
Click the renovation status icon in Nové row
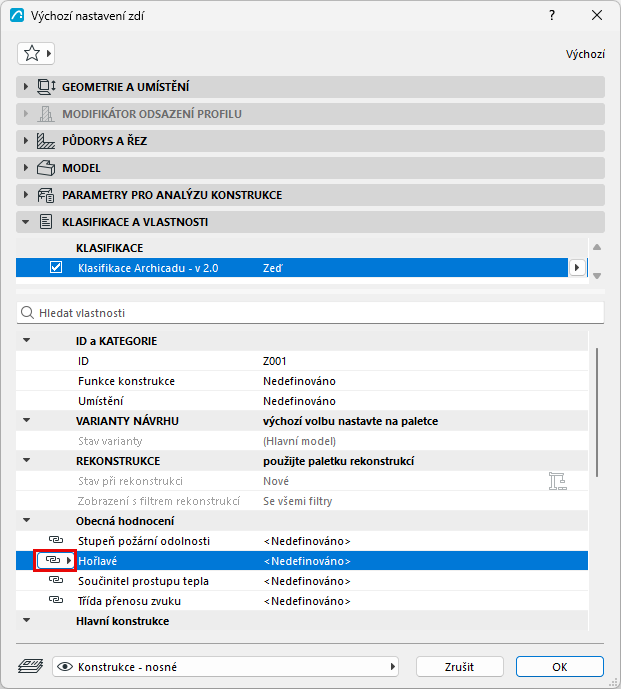pyautogui.click(x=557, y=481)
